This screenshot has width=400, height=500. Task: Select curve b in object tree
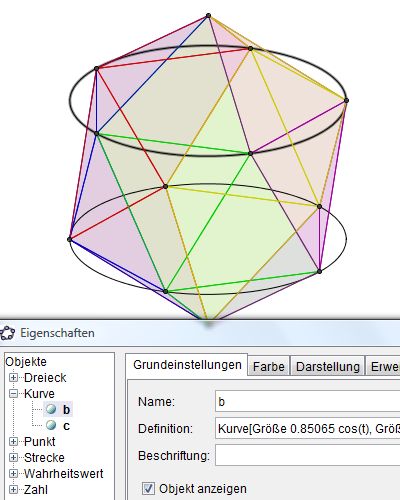pos(66,410)
